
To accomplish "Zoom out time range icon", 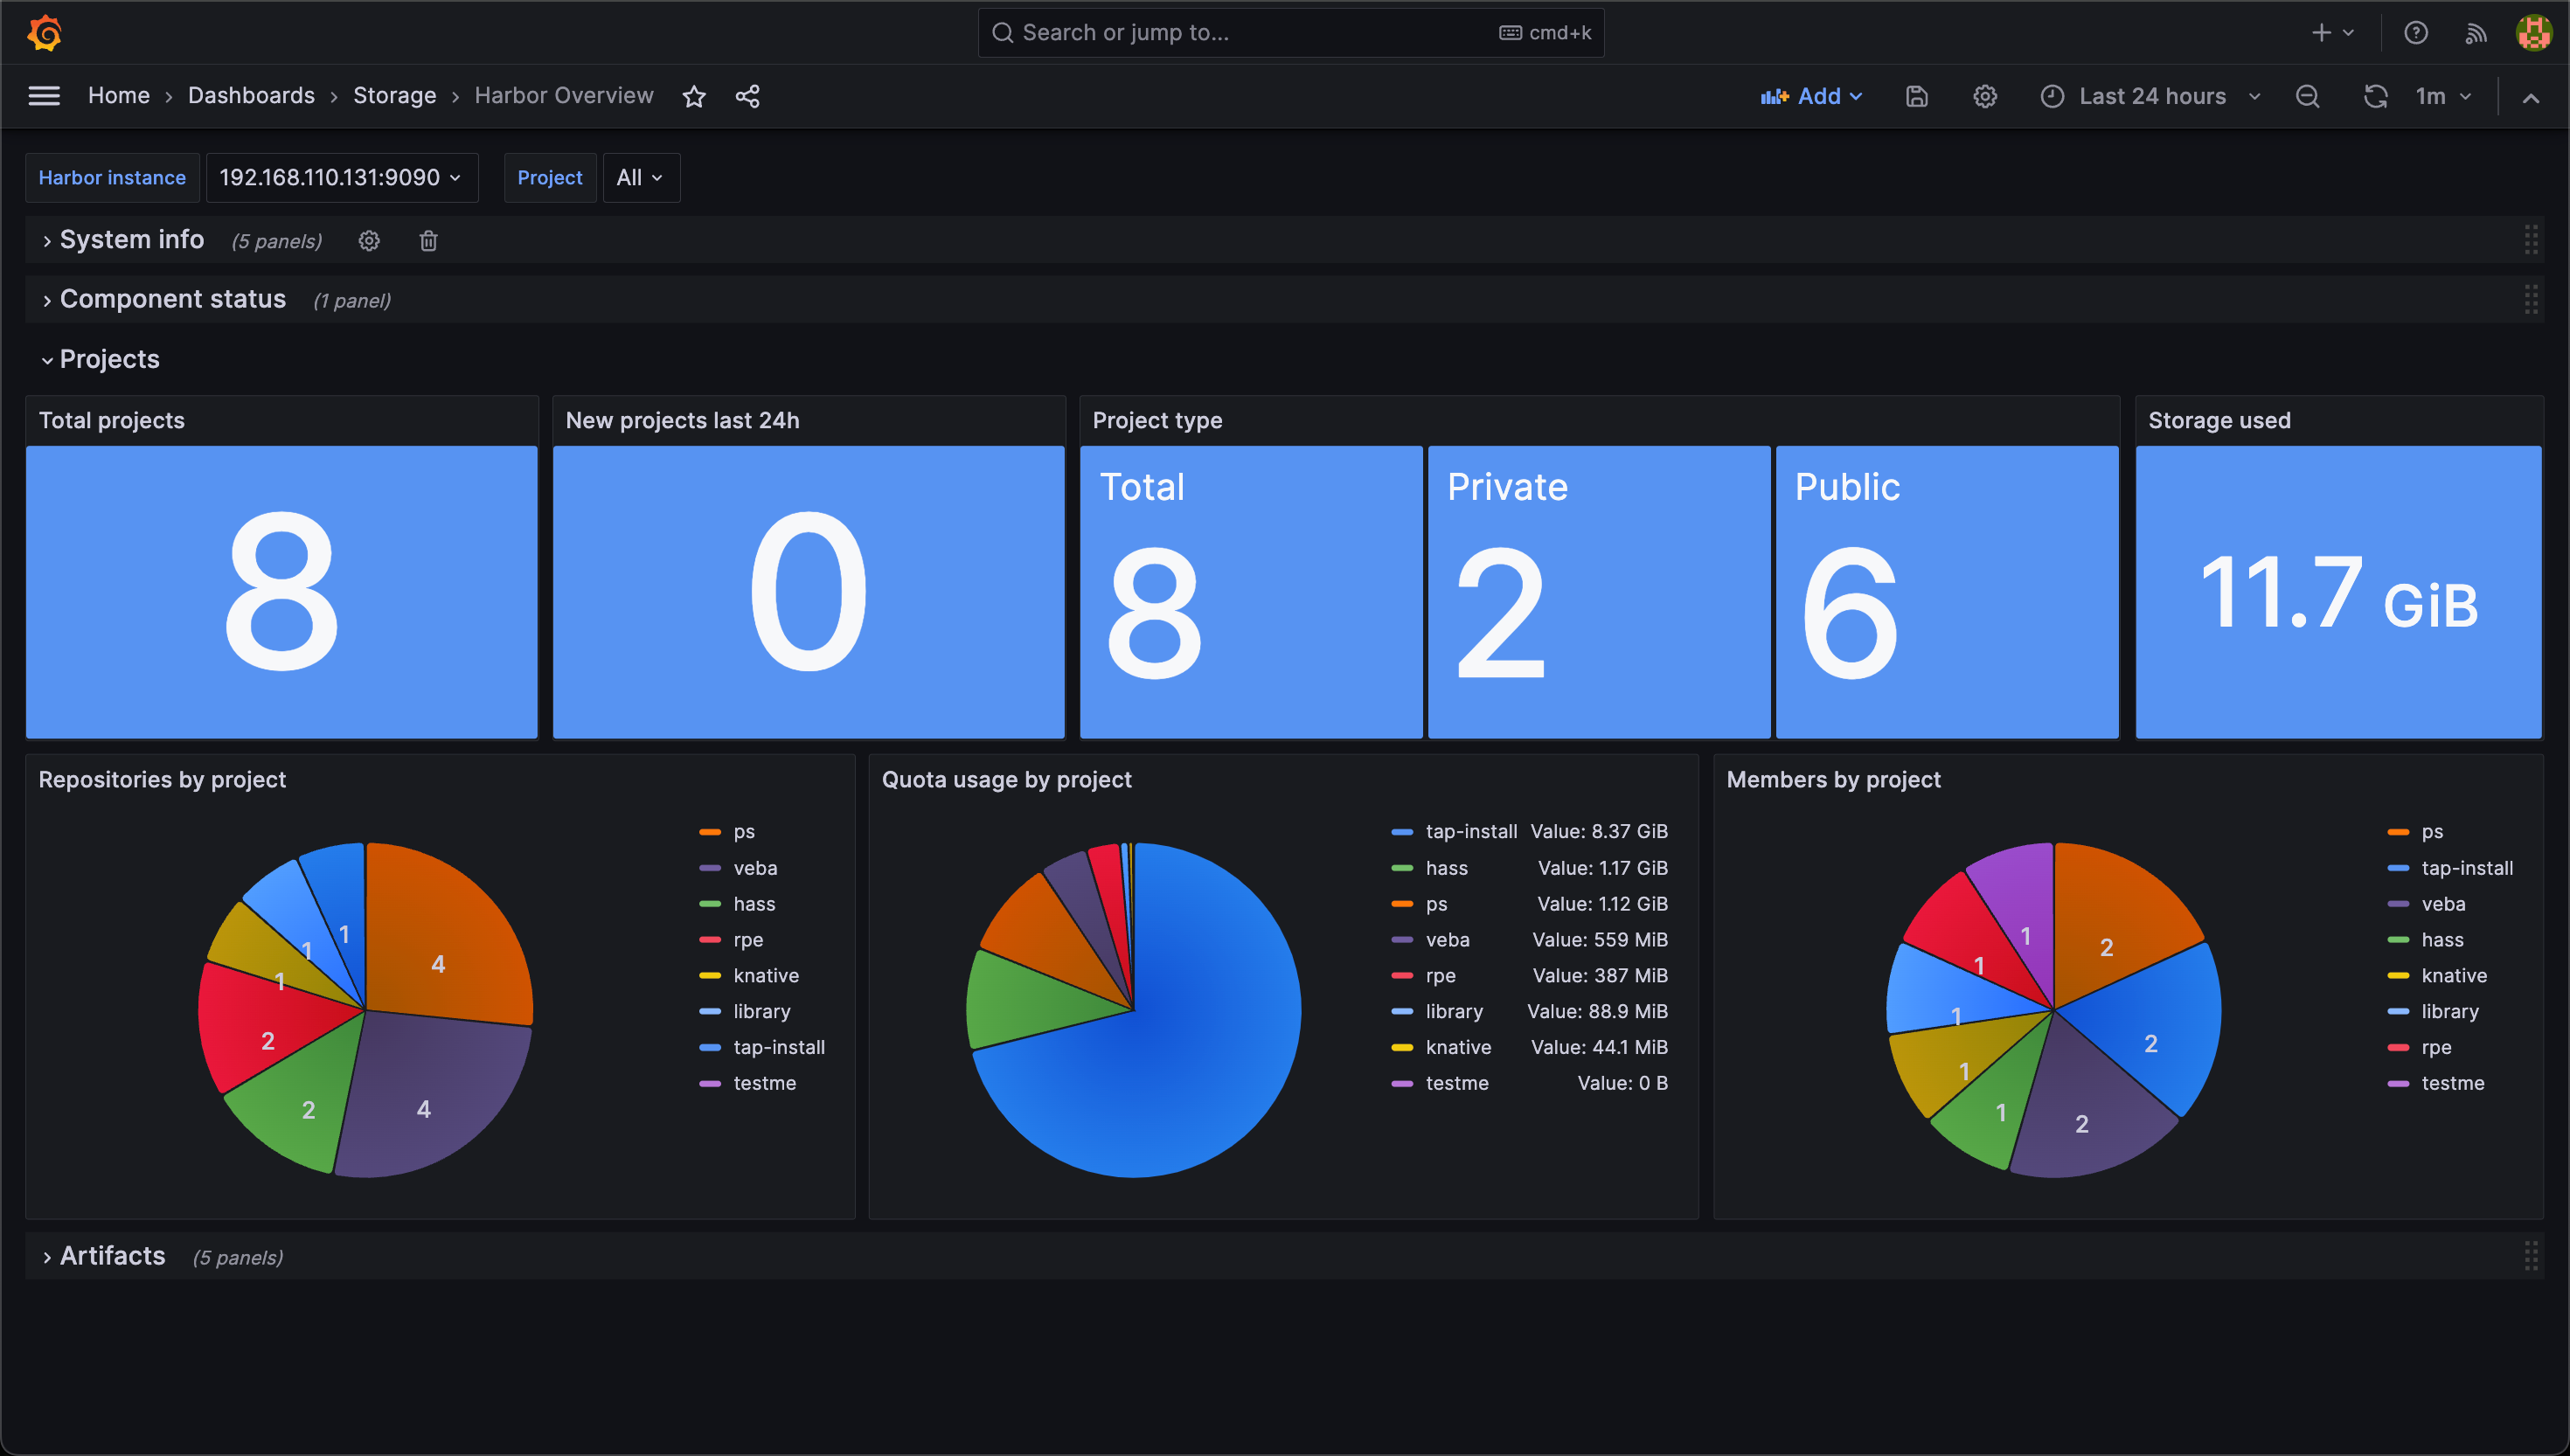I will [x=2308, y=97].
